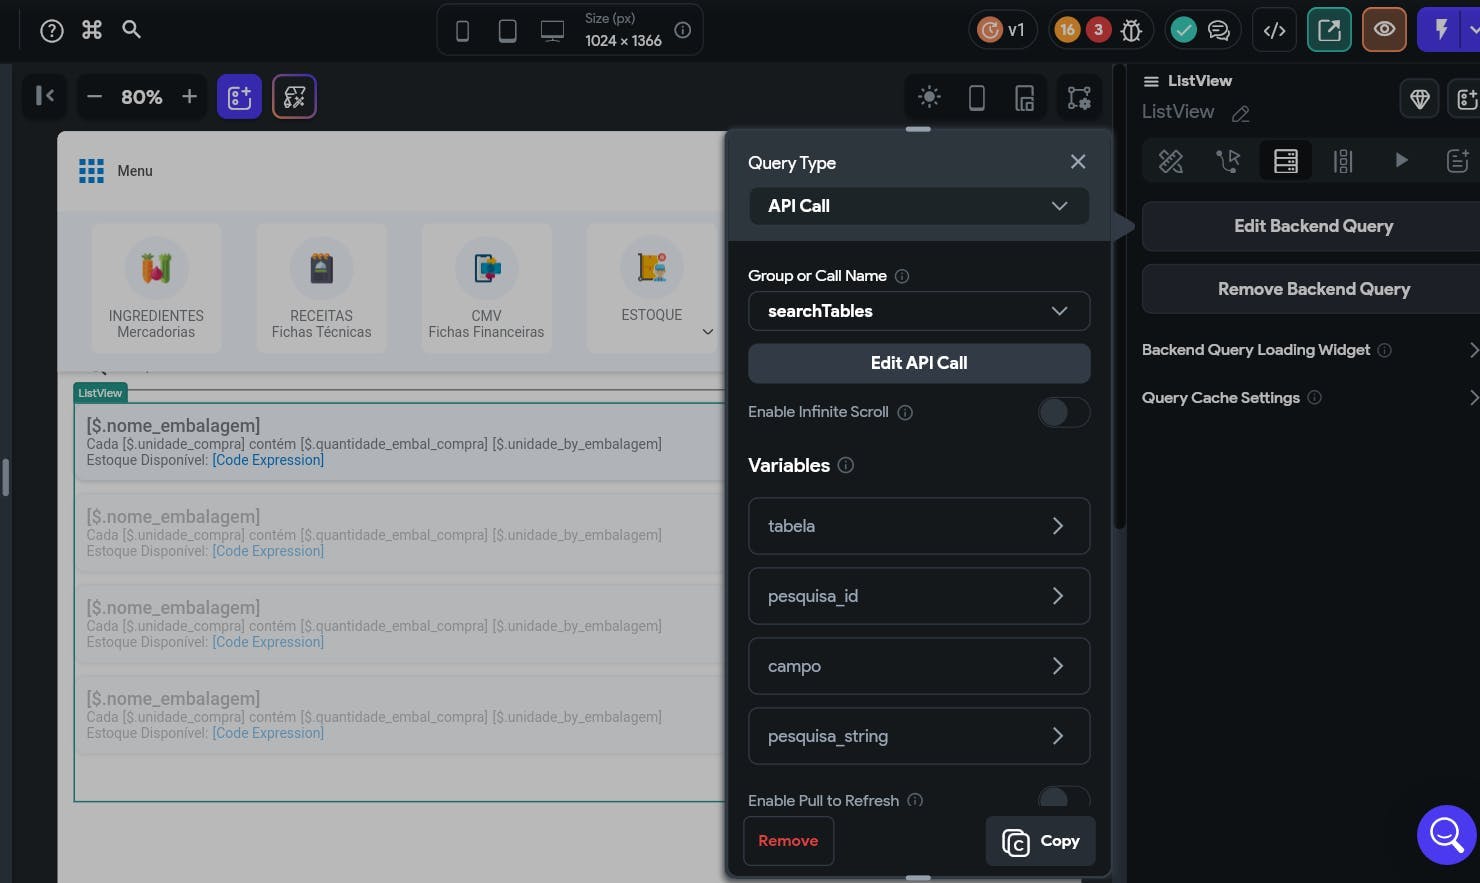Click the Menu grid icon on canvas

91,171
